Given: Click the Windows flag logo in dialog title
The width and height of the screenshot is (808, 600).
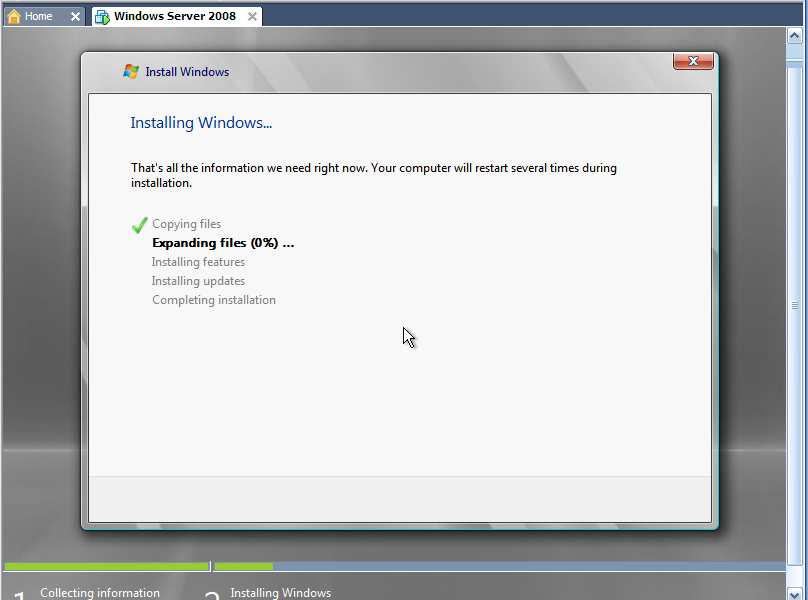Looking at the screenshot, I should click(131, 72).
